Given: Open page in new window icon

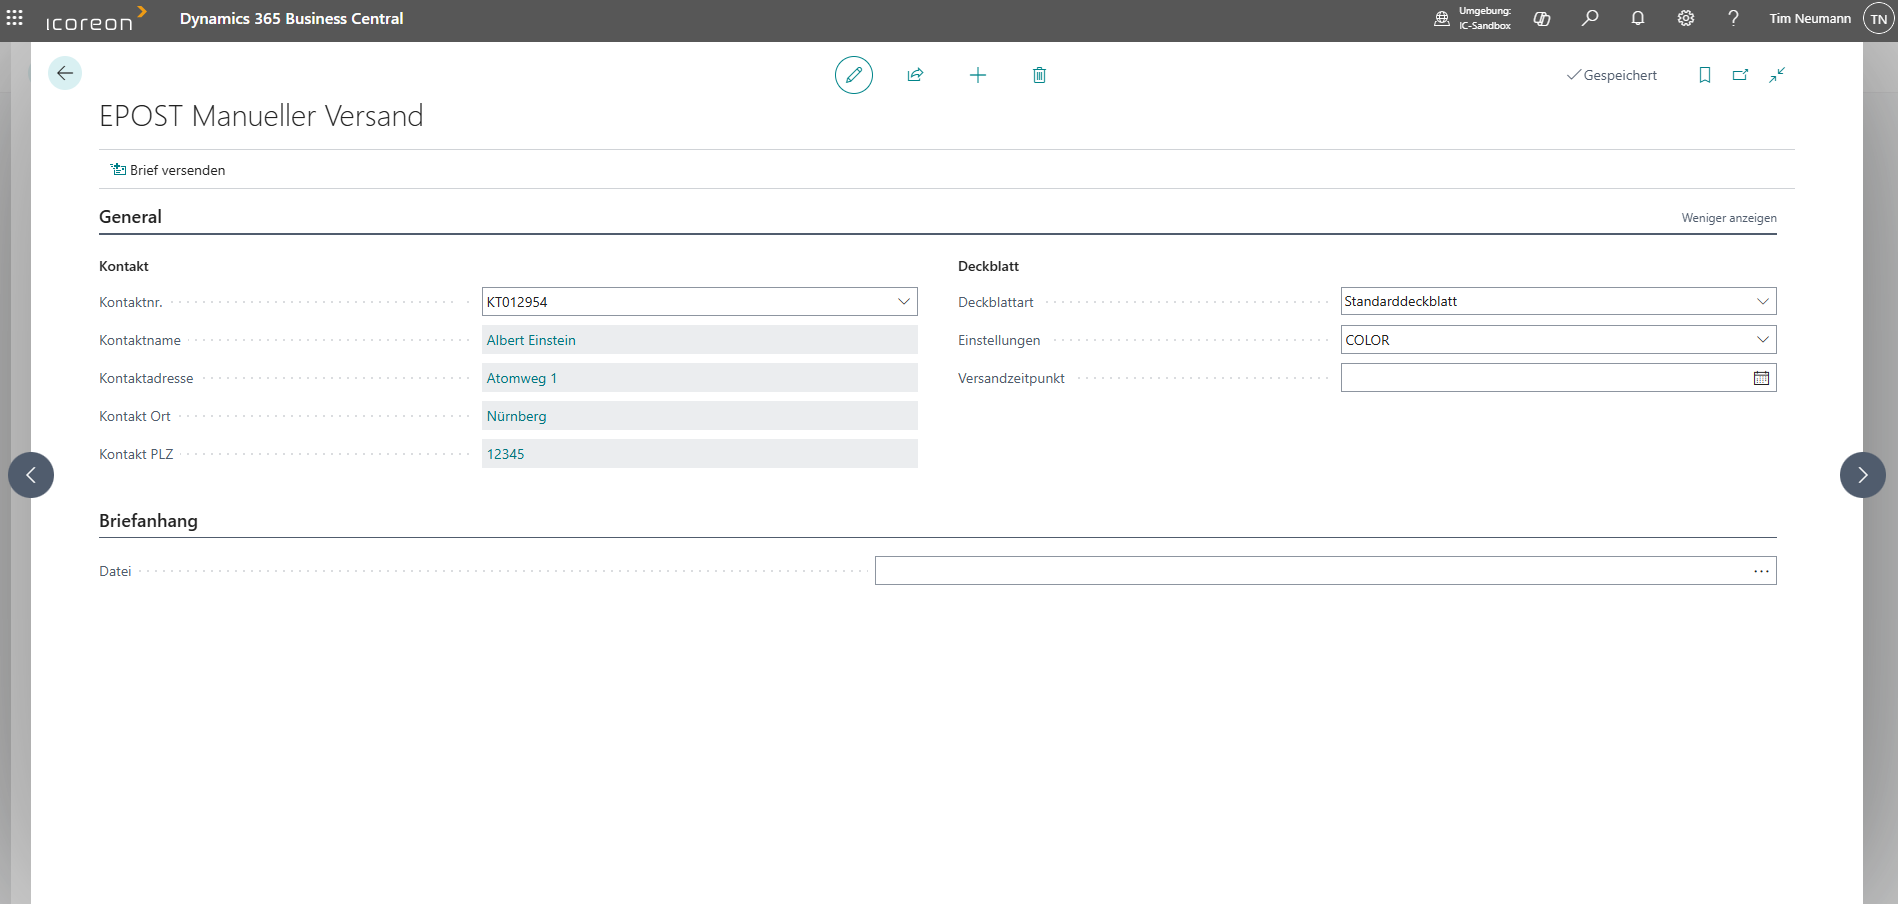Looking at the screenshot, I should pos(1740,75).
